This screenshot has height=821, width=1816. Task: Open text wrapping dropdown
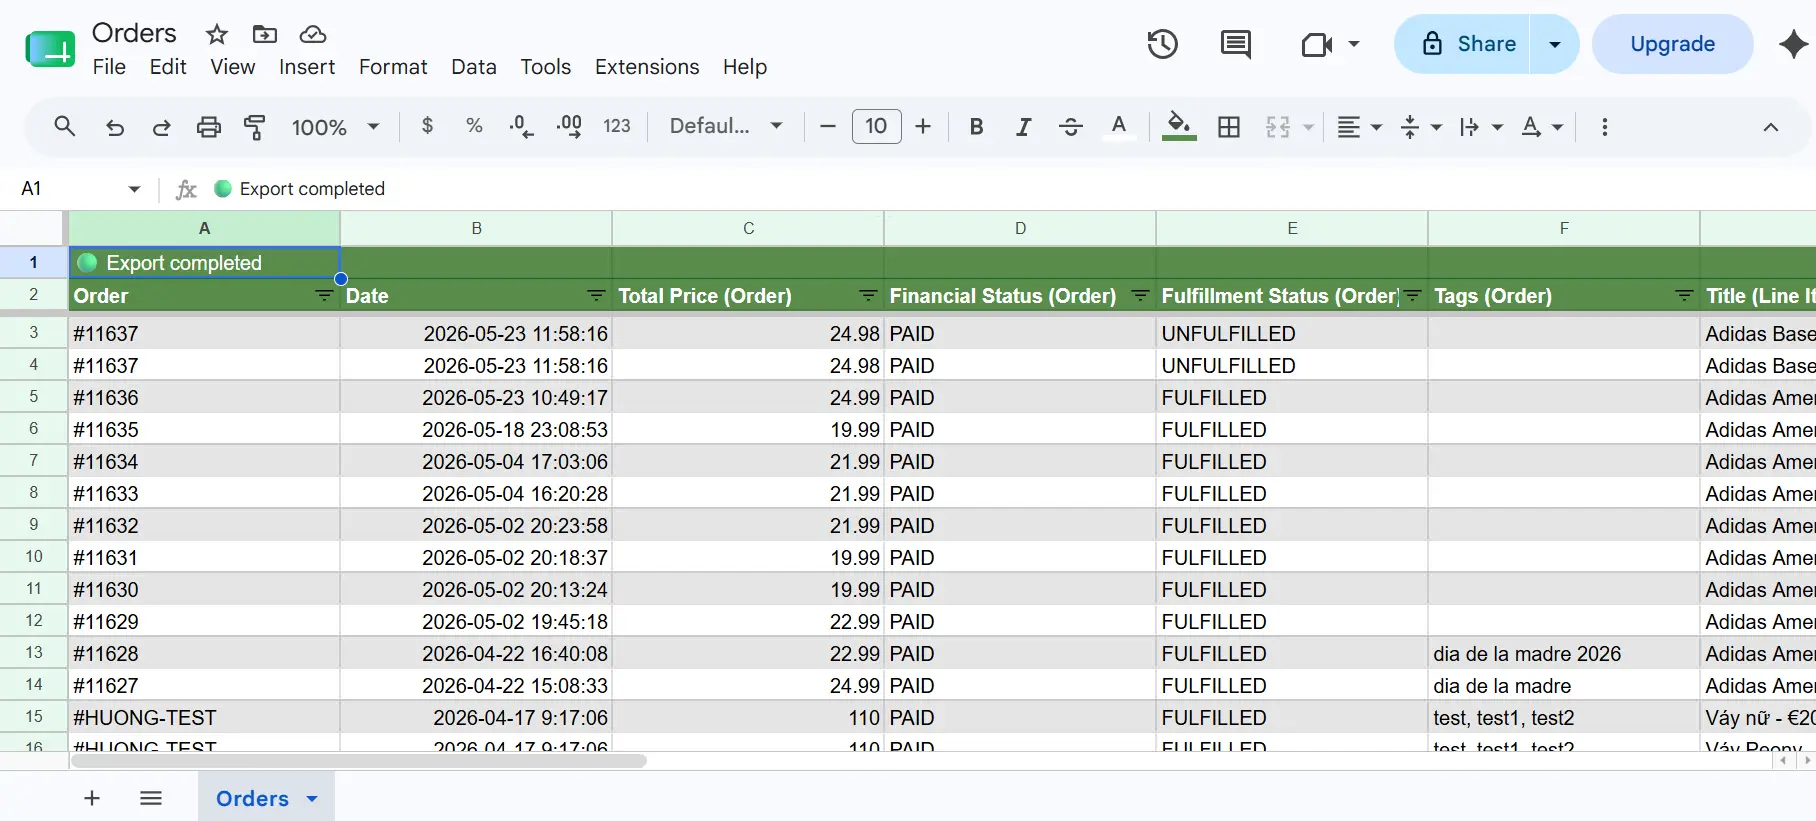click(1481, 127)
